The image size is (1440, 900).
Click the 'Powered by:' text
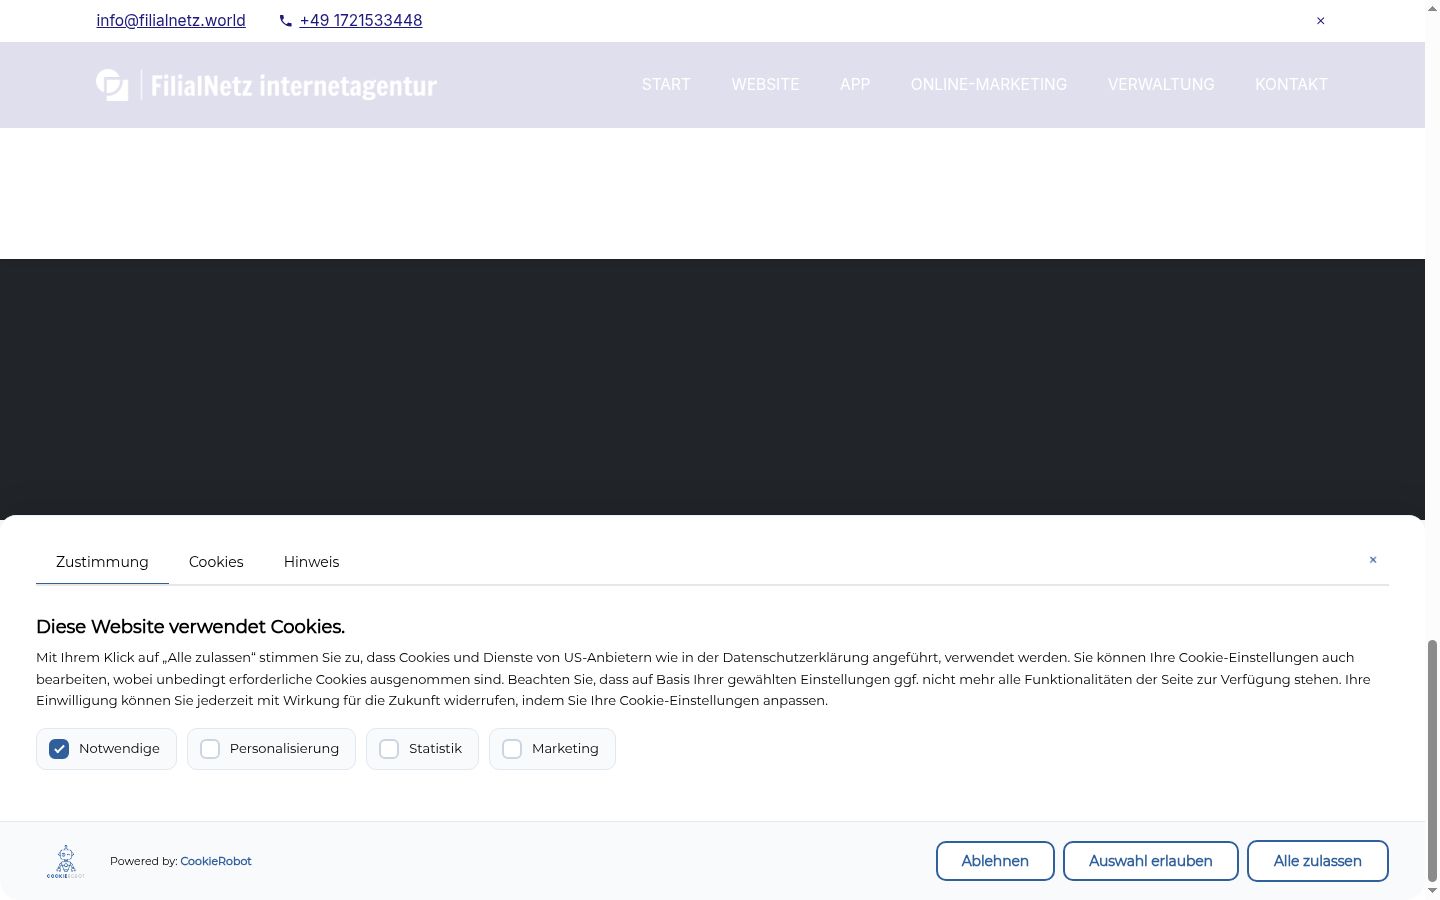click(143, 861)
